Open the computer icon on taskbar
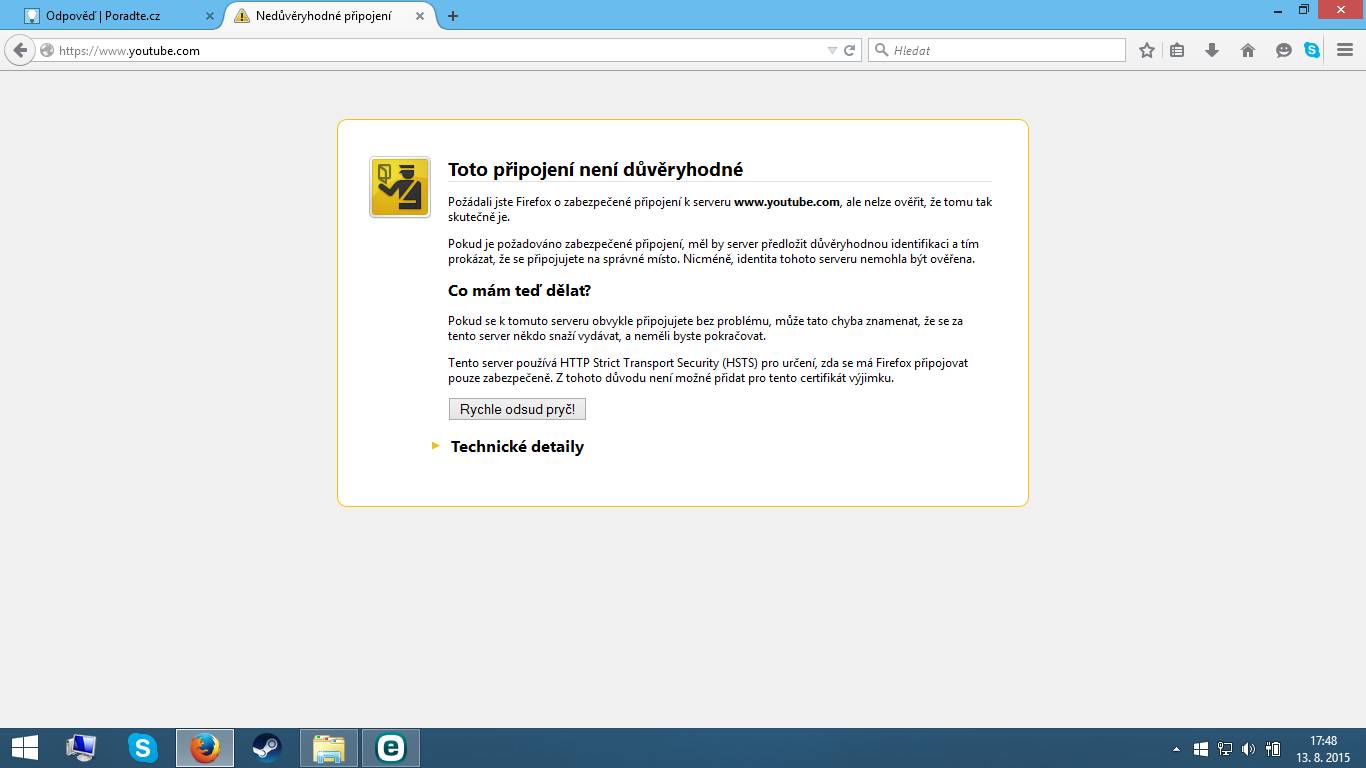This screenshot has width=1366, height=768. [x=81, y=748]
